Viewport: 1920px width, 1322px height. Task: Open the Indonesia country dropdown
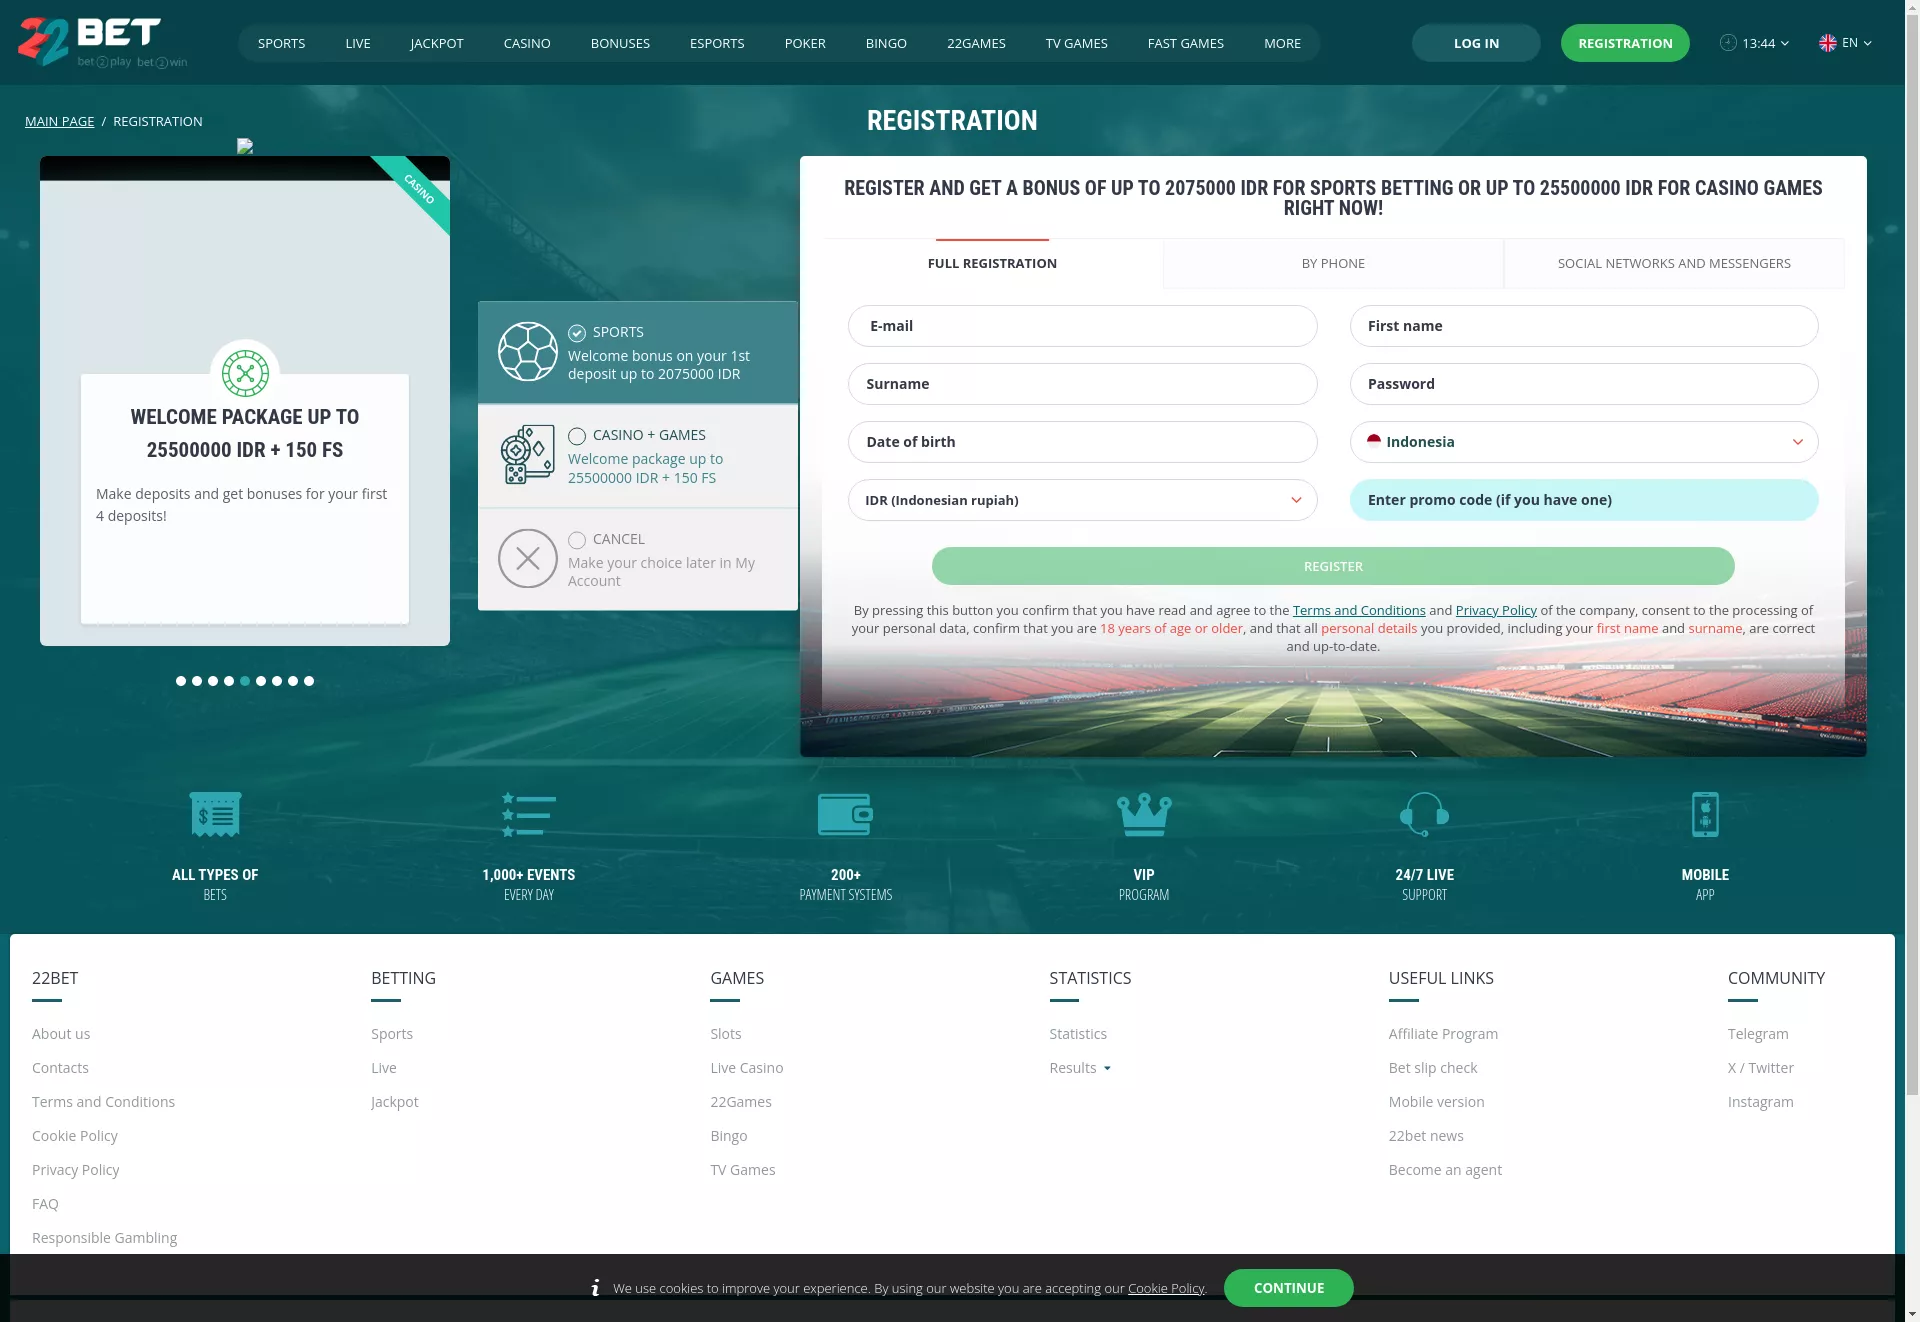click(x=1584, y=442)
